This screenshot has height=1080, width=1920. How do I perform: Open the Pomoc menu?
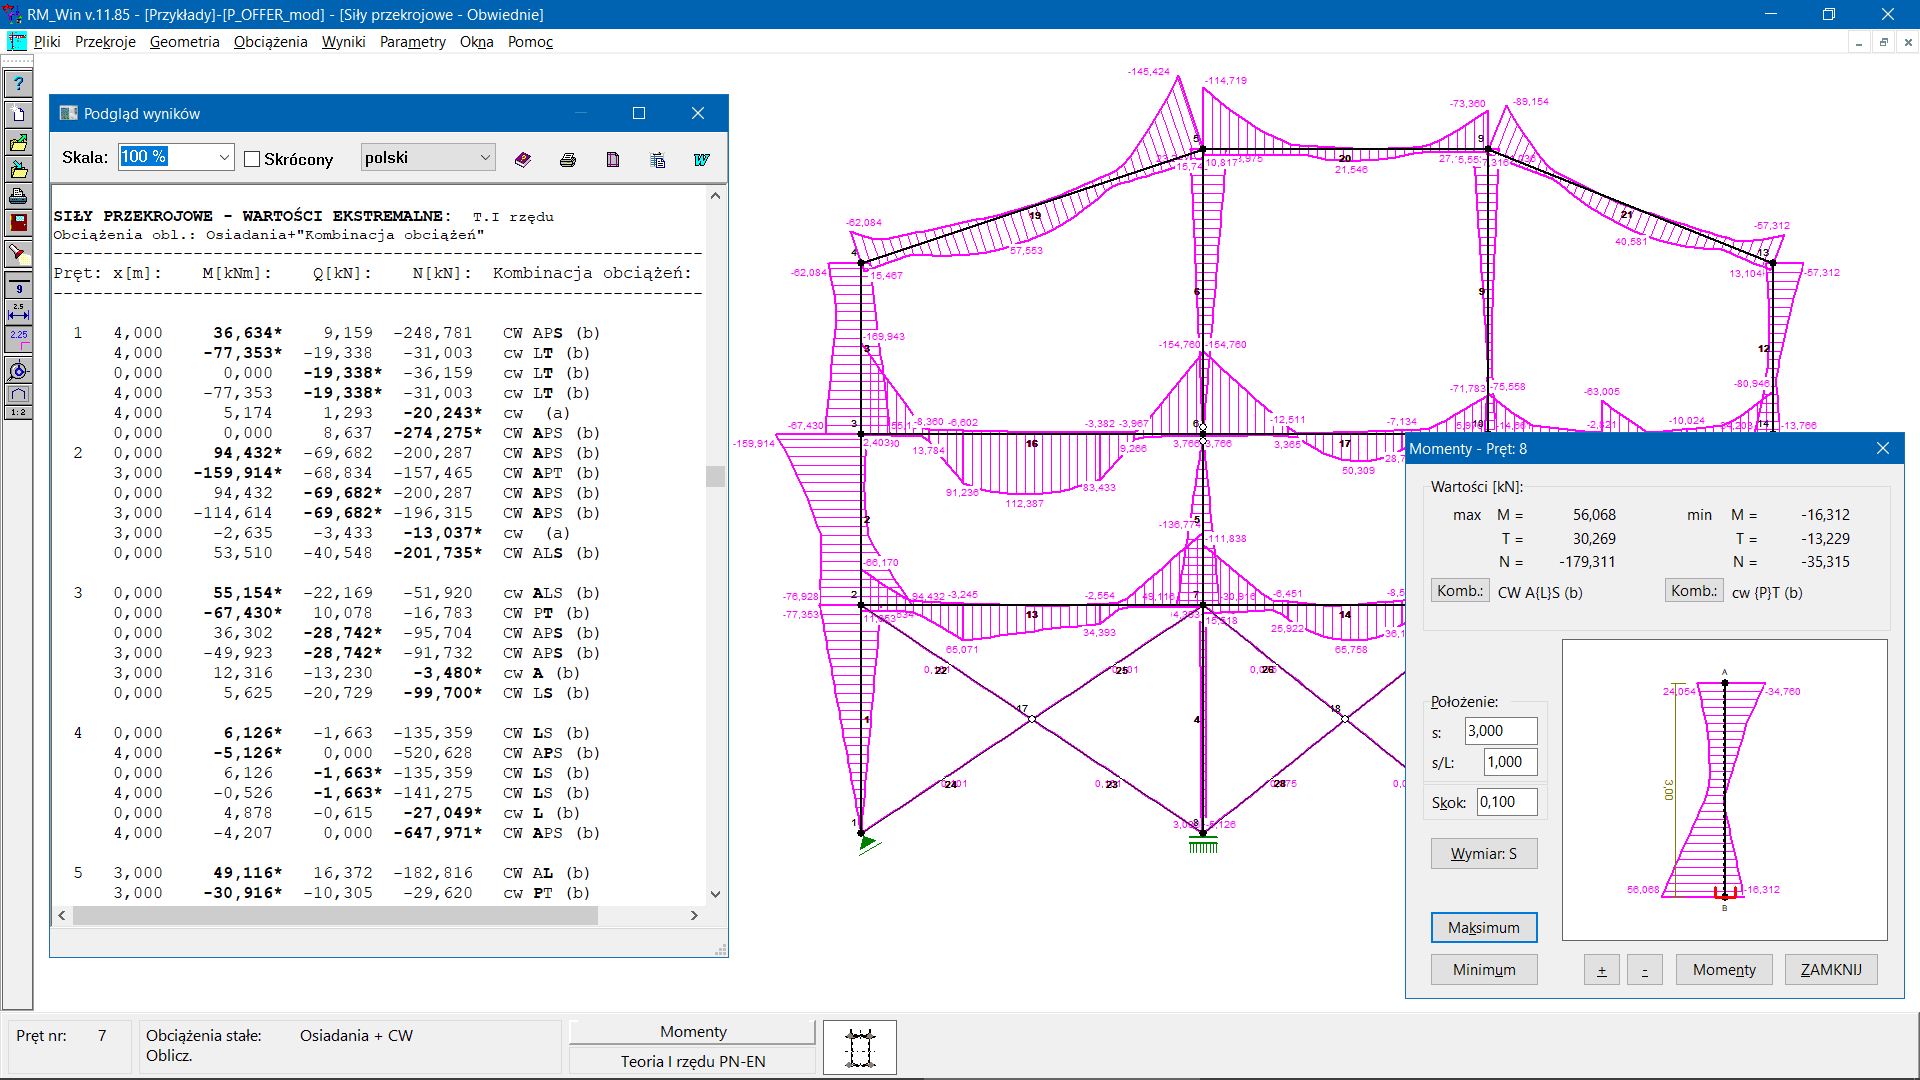tap(530, 42)
